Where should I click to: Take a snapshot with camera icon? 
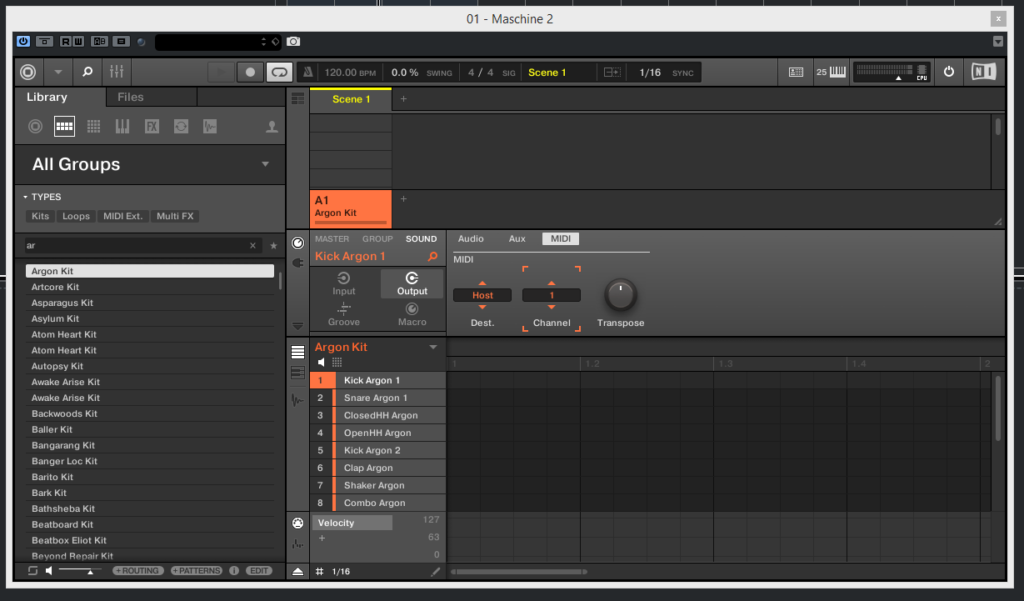click(293, 42)
